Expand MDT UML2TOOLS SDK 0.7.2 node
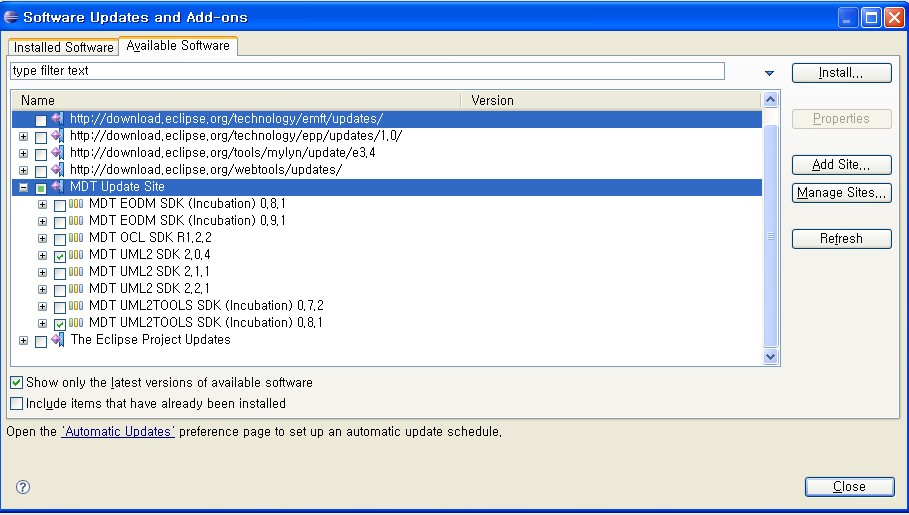Screen dimensions: 909x515 [x=42, y=306]
